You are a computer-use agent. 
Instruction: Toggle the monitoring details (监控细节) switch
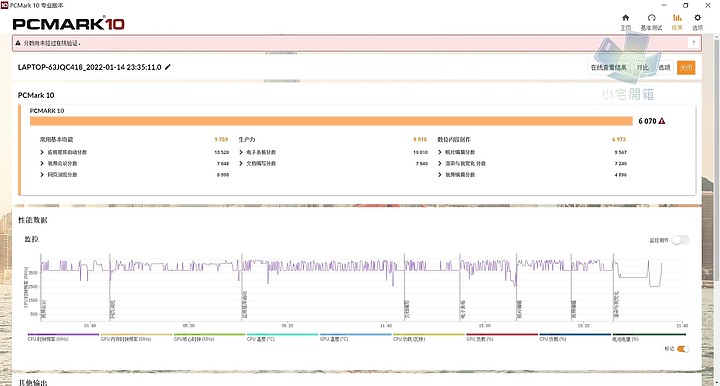tap(680, 240)
